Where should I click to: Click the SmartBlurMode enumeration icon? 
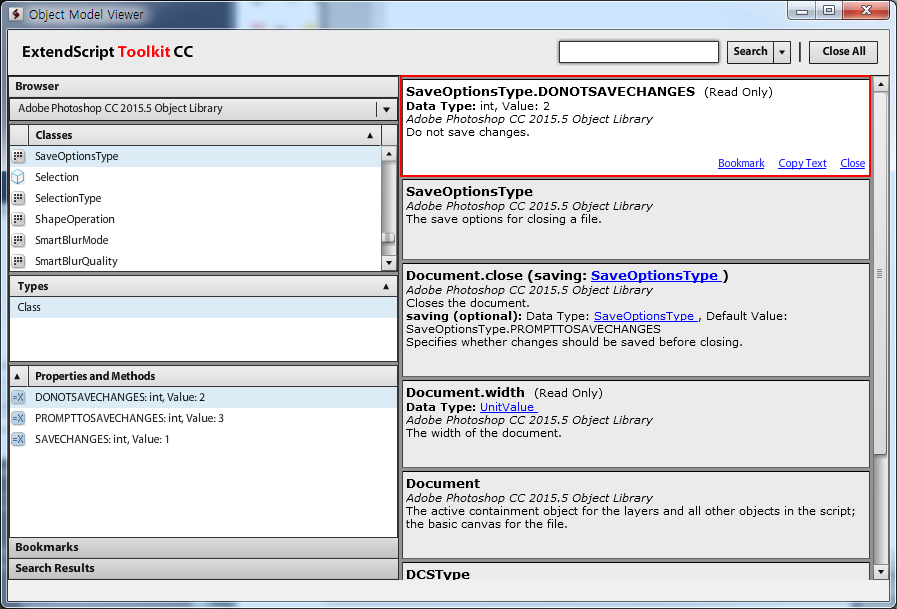coord(18,240)
